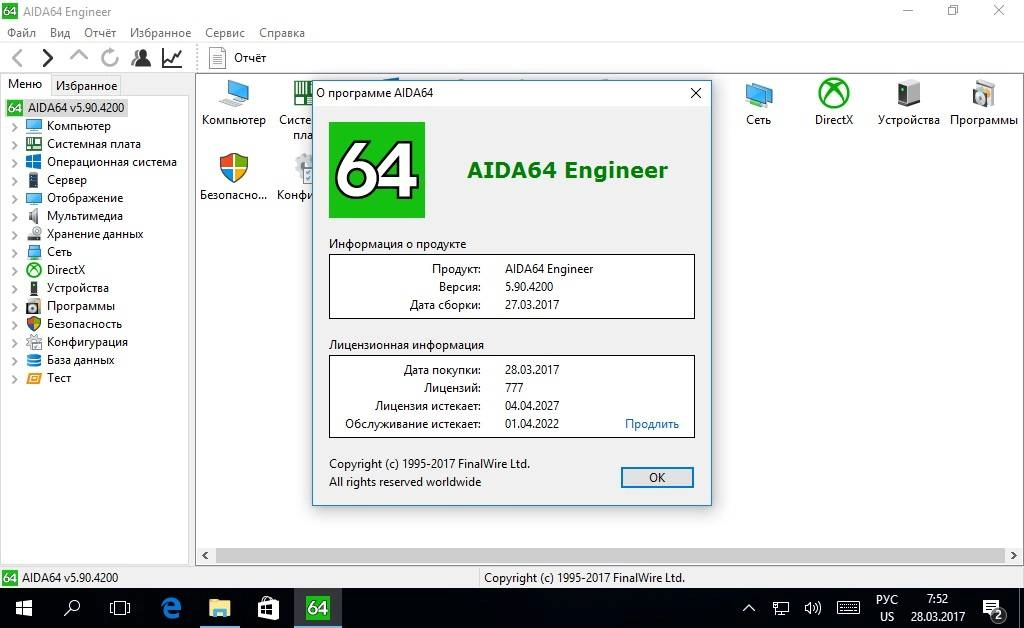Click the Forward navigation arrow
This screenshot has width=1024, height=628.
click(x=47, y=58)
